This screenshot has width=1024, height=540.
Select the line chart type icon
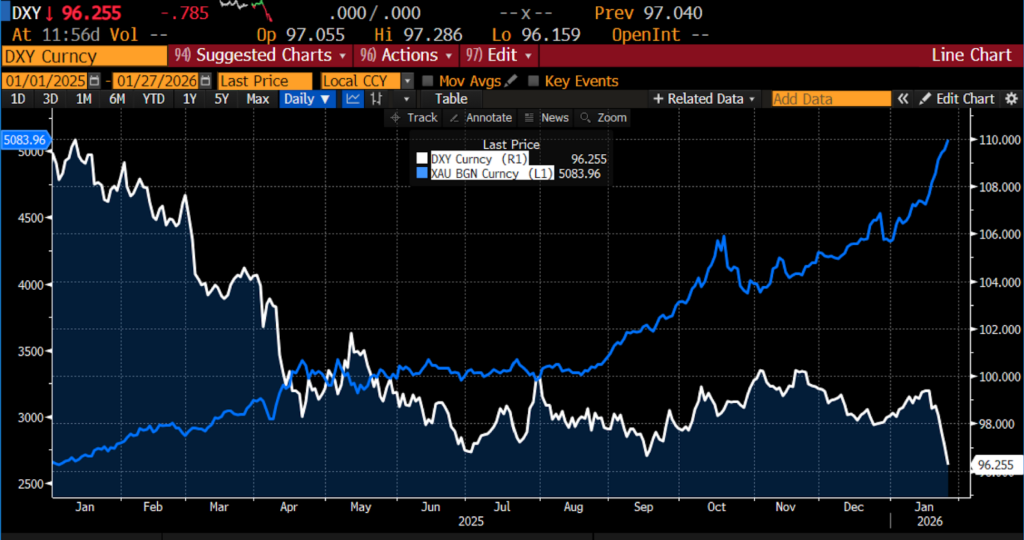[353, 99]
